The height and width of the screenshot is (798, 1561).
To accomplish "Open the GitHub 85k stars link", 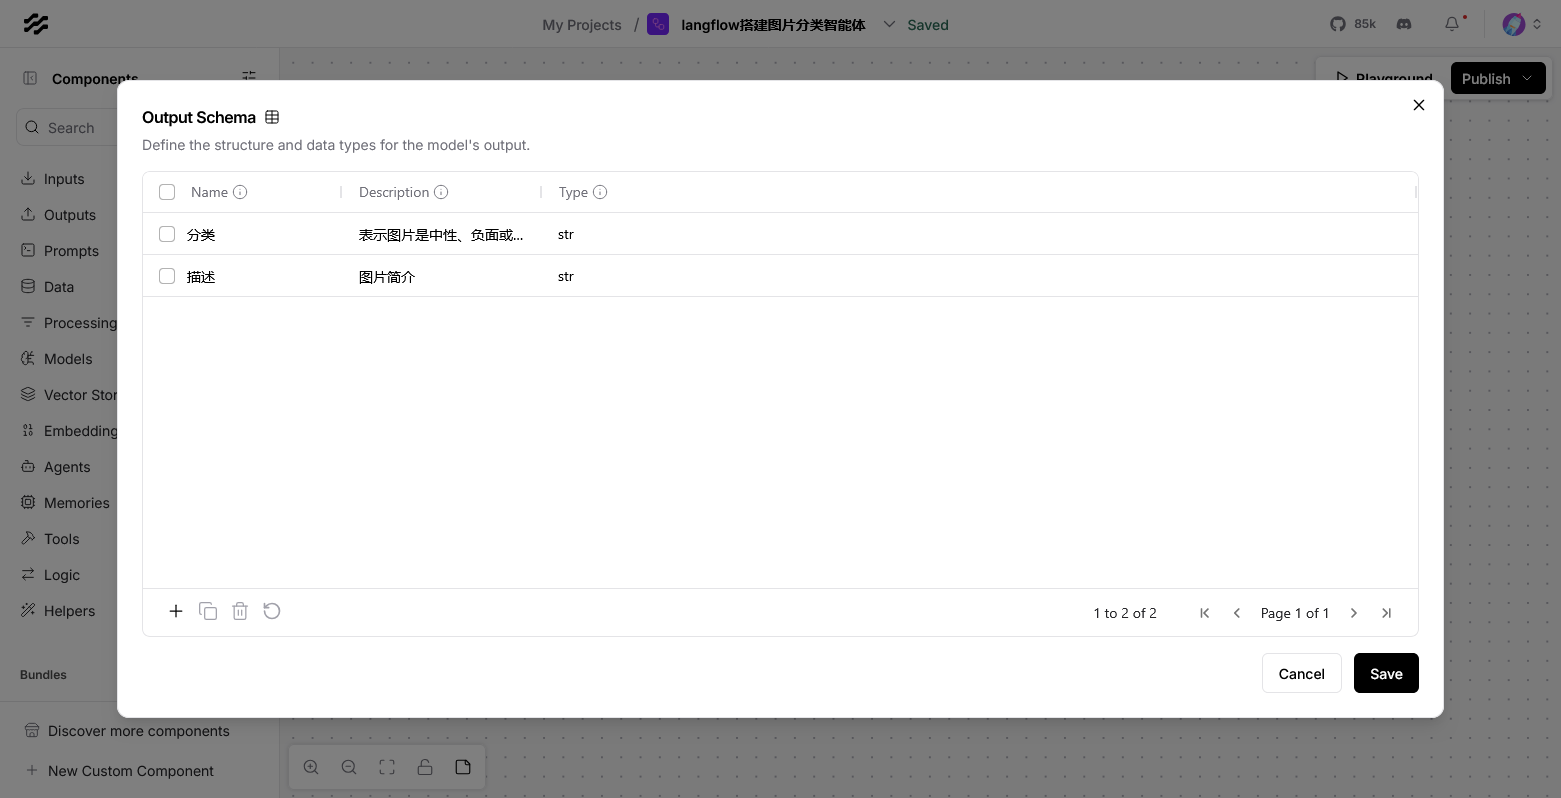I will 1353,24.
